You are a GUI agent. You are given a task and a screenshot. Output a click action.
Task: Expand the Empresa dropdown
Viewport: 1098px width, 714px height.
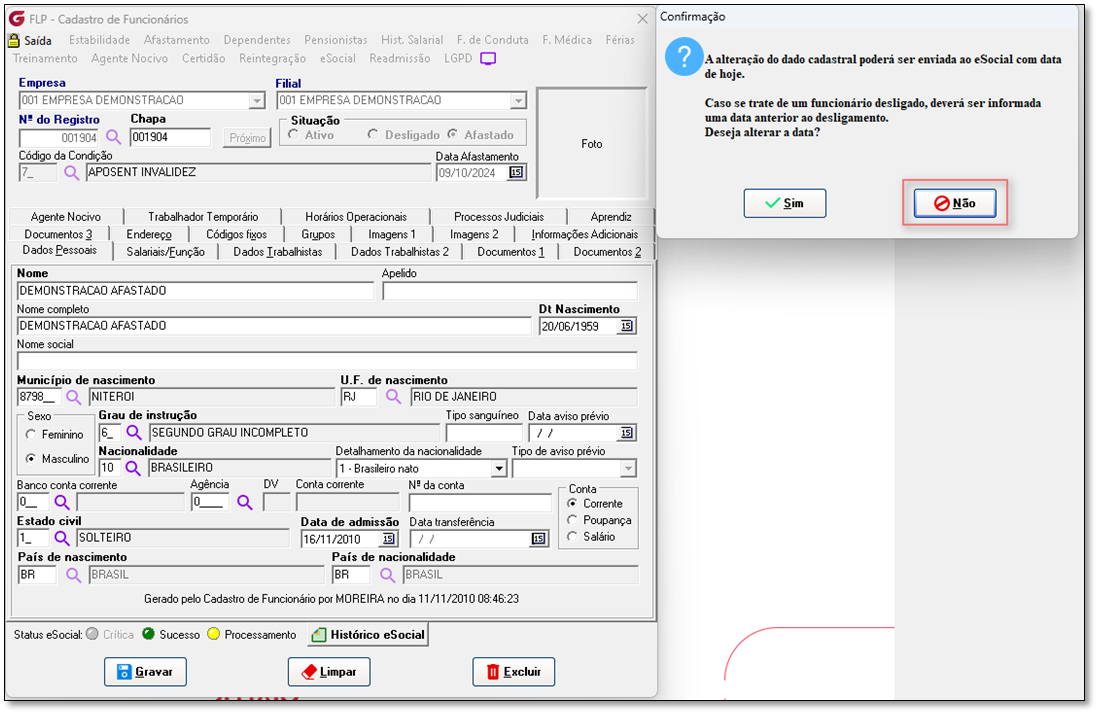(x=257, y=101)
